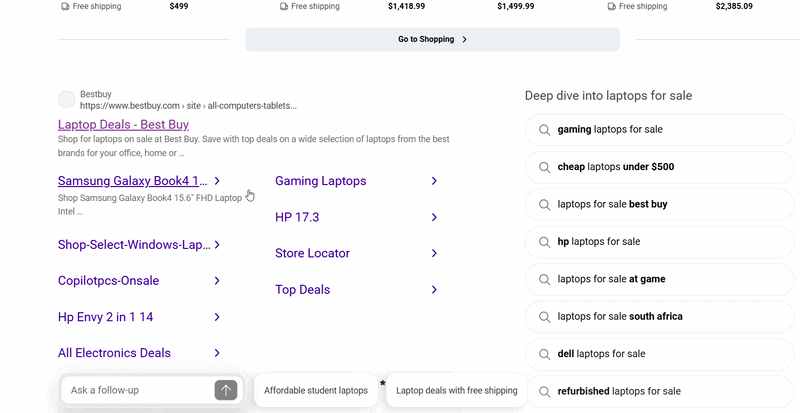Open Shop-Select-Windows-Lap… sitelink

point(134,245)
